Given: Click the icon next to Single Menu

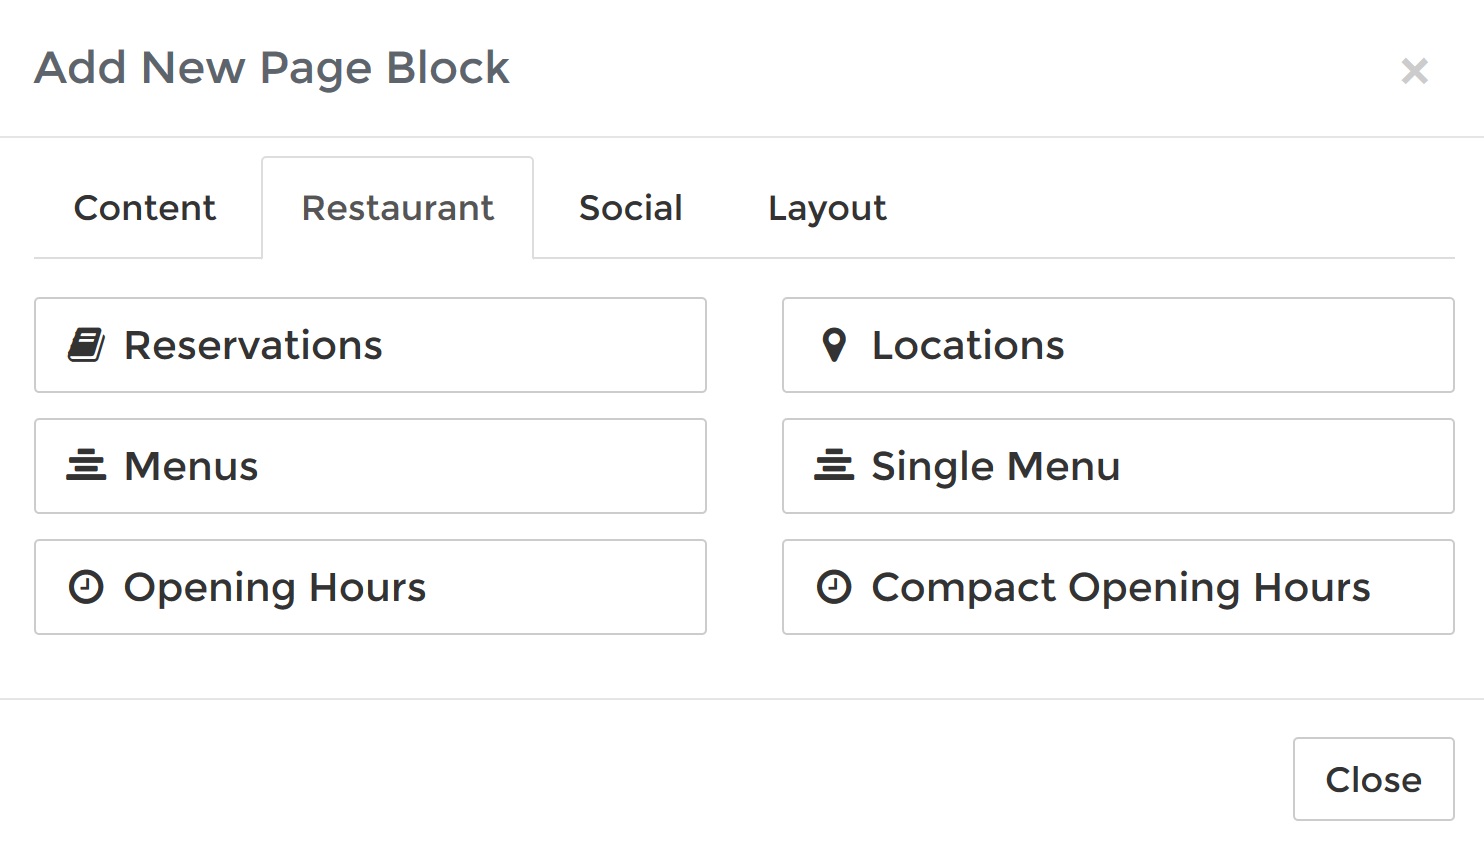Looking at the screenshot, I should tap(833, 466).
